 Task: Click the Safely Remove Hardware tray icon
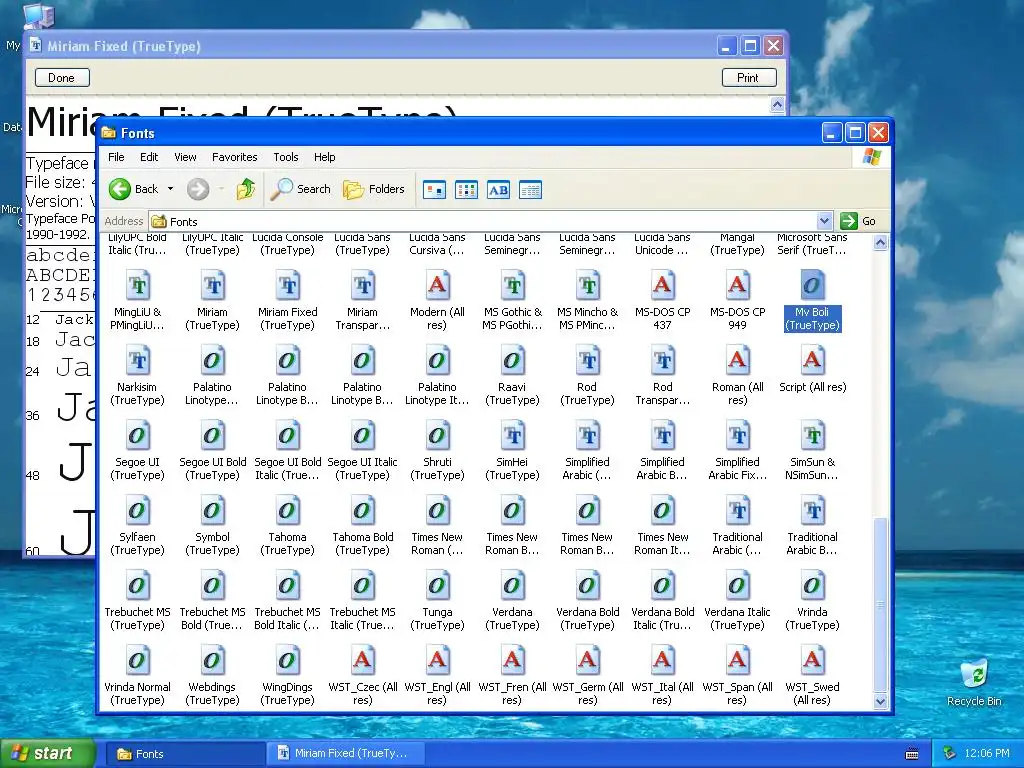point(950,754)
